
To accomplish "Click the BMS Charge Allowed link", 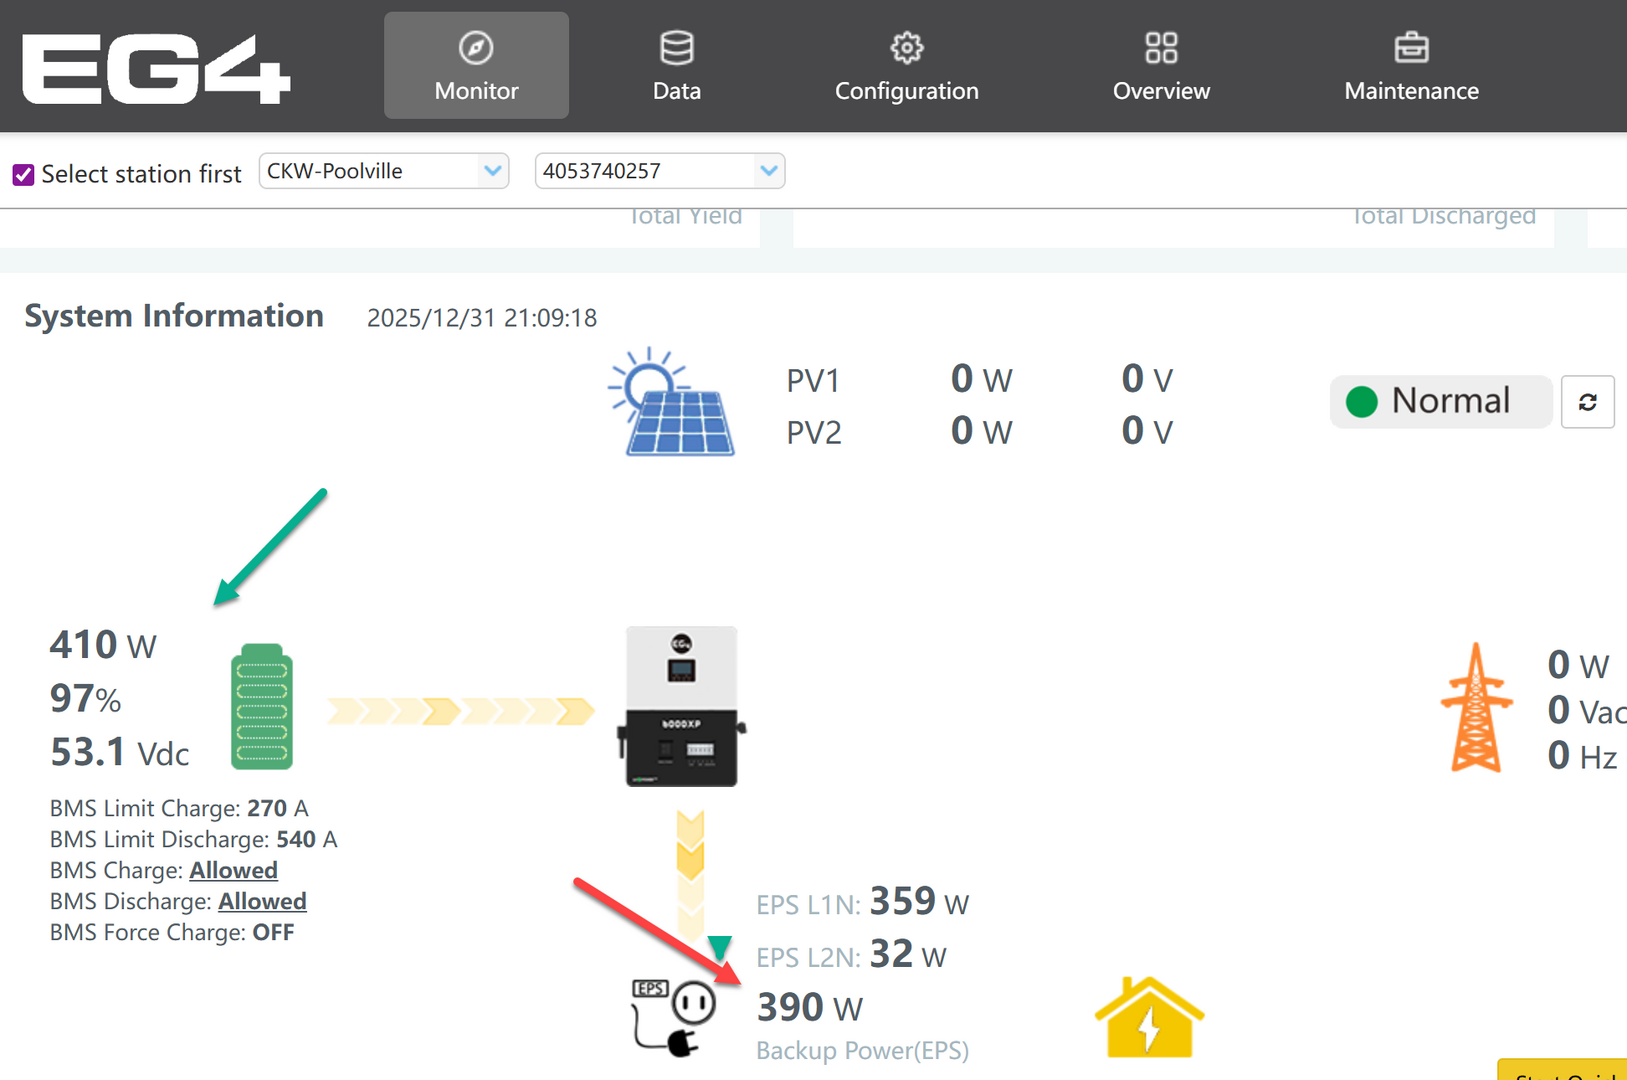I will click(x=234, y=870).
